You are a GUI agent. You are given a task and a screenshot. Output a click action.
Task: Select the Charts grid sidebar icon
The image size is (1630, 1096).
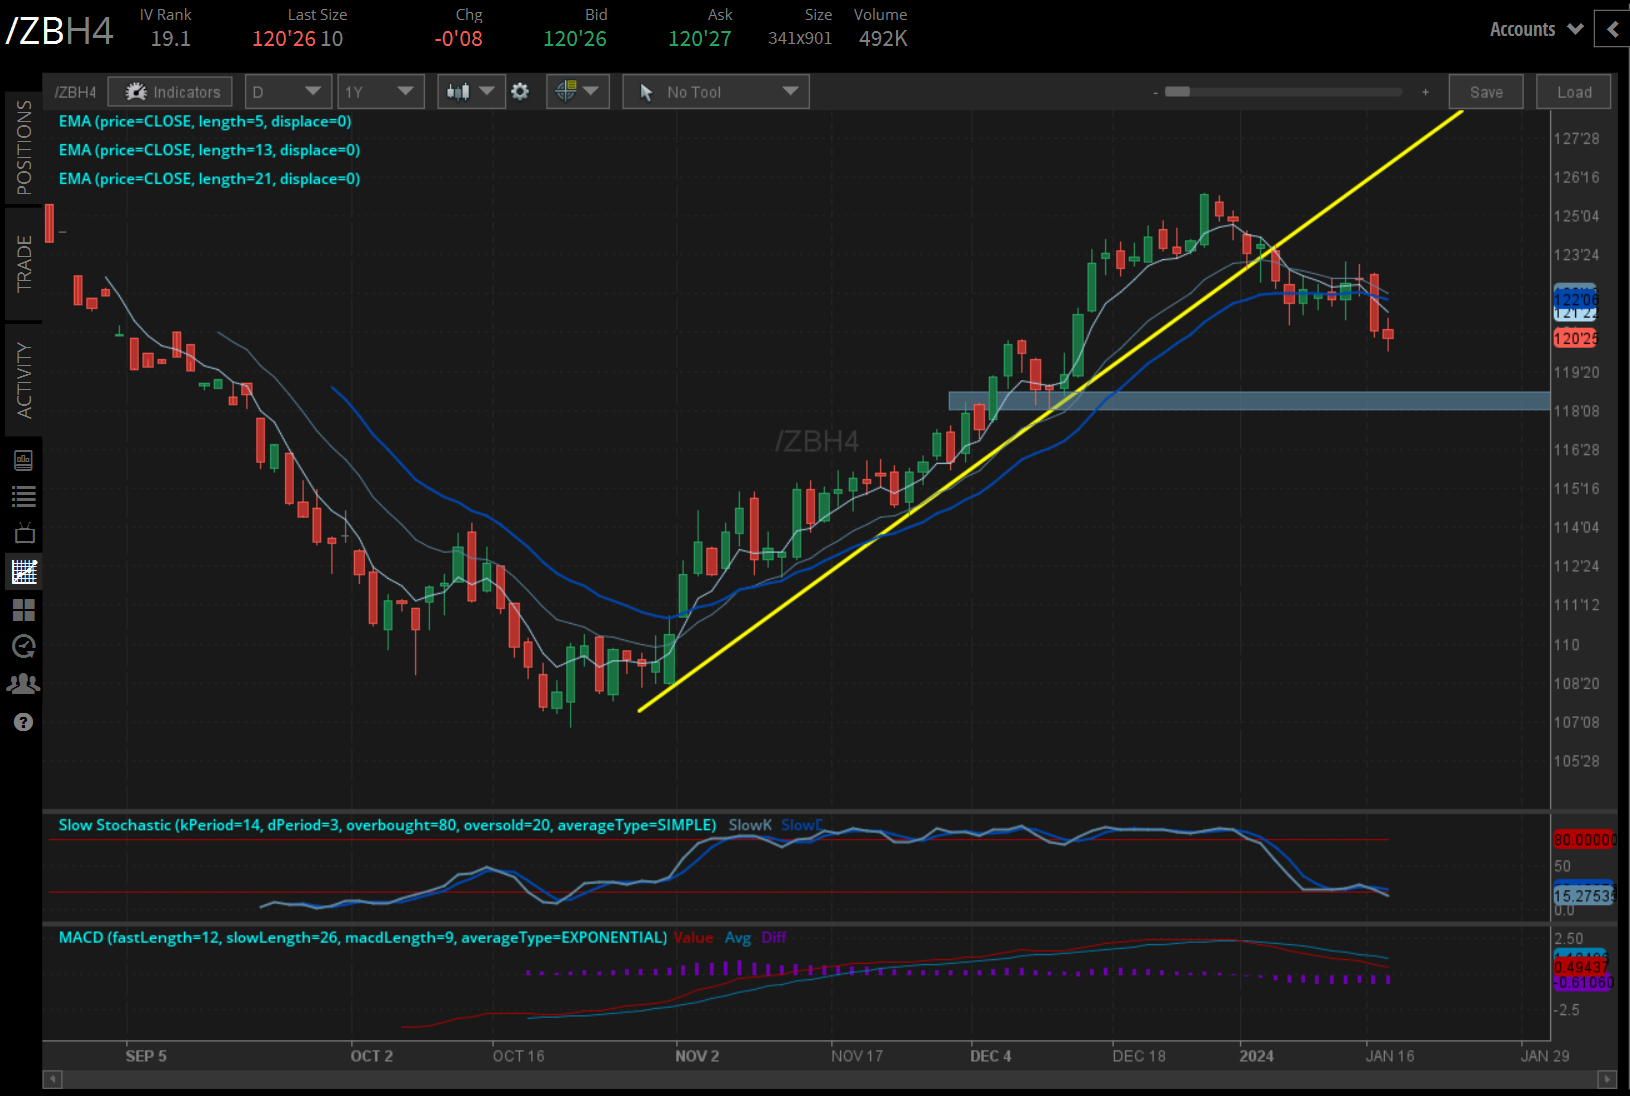23,571
